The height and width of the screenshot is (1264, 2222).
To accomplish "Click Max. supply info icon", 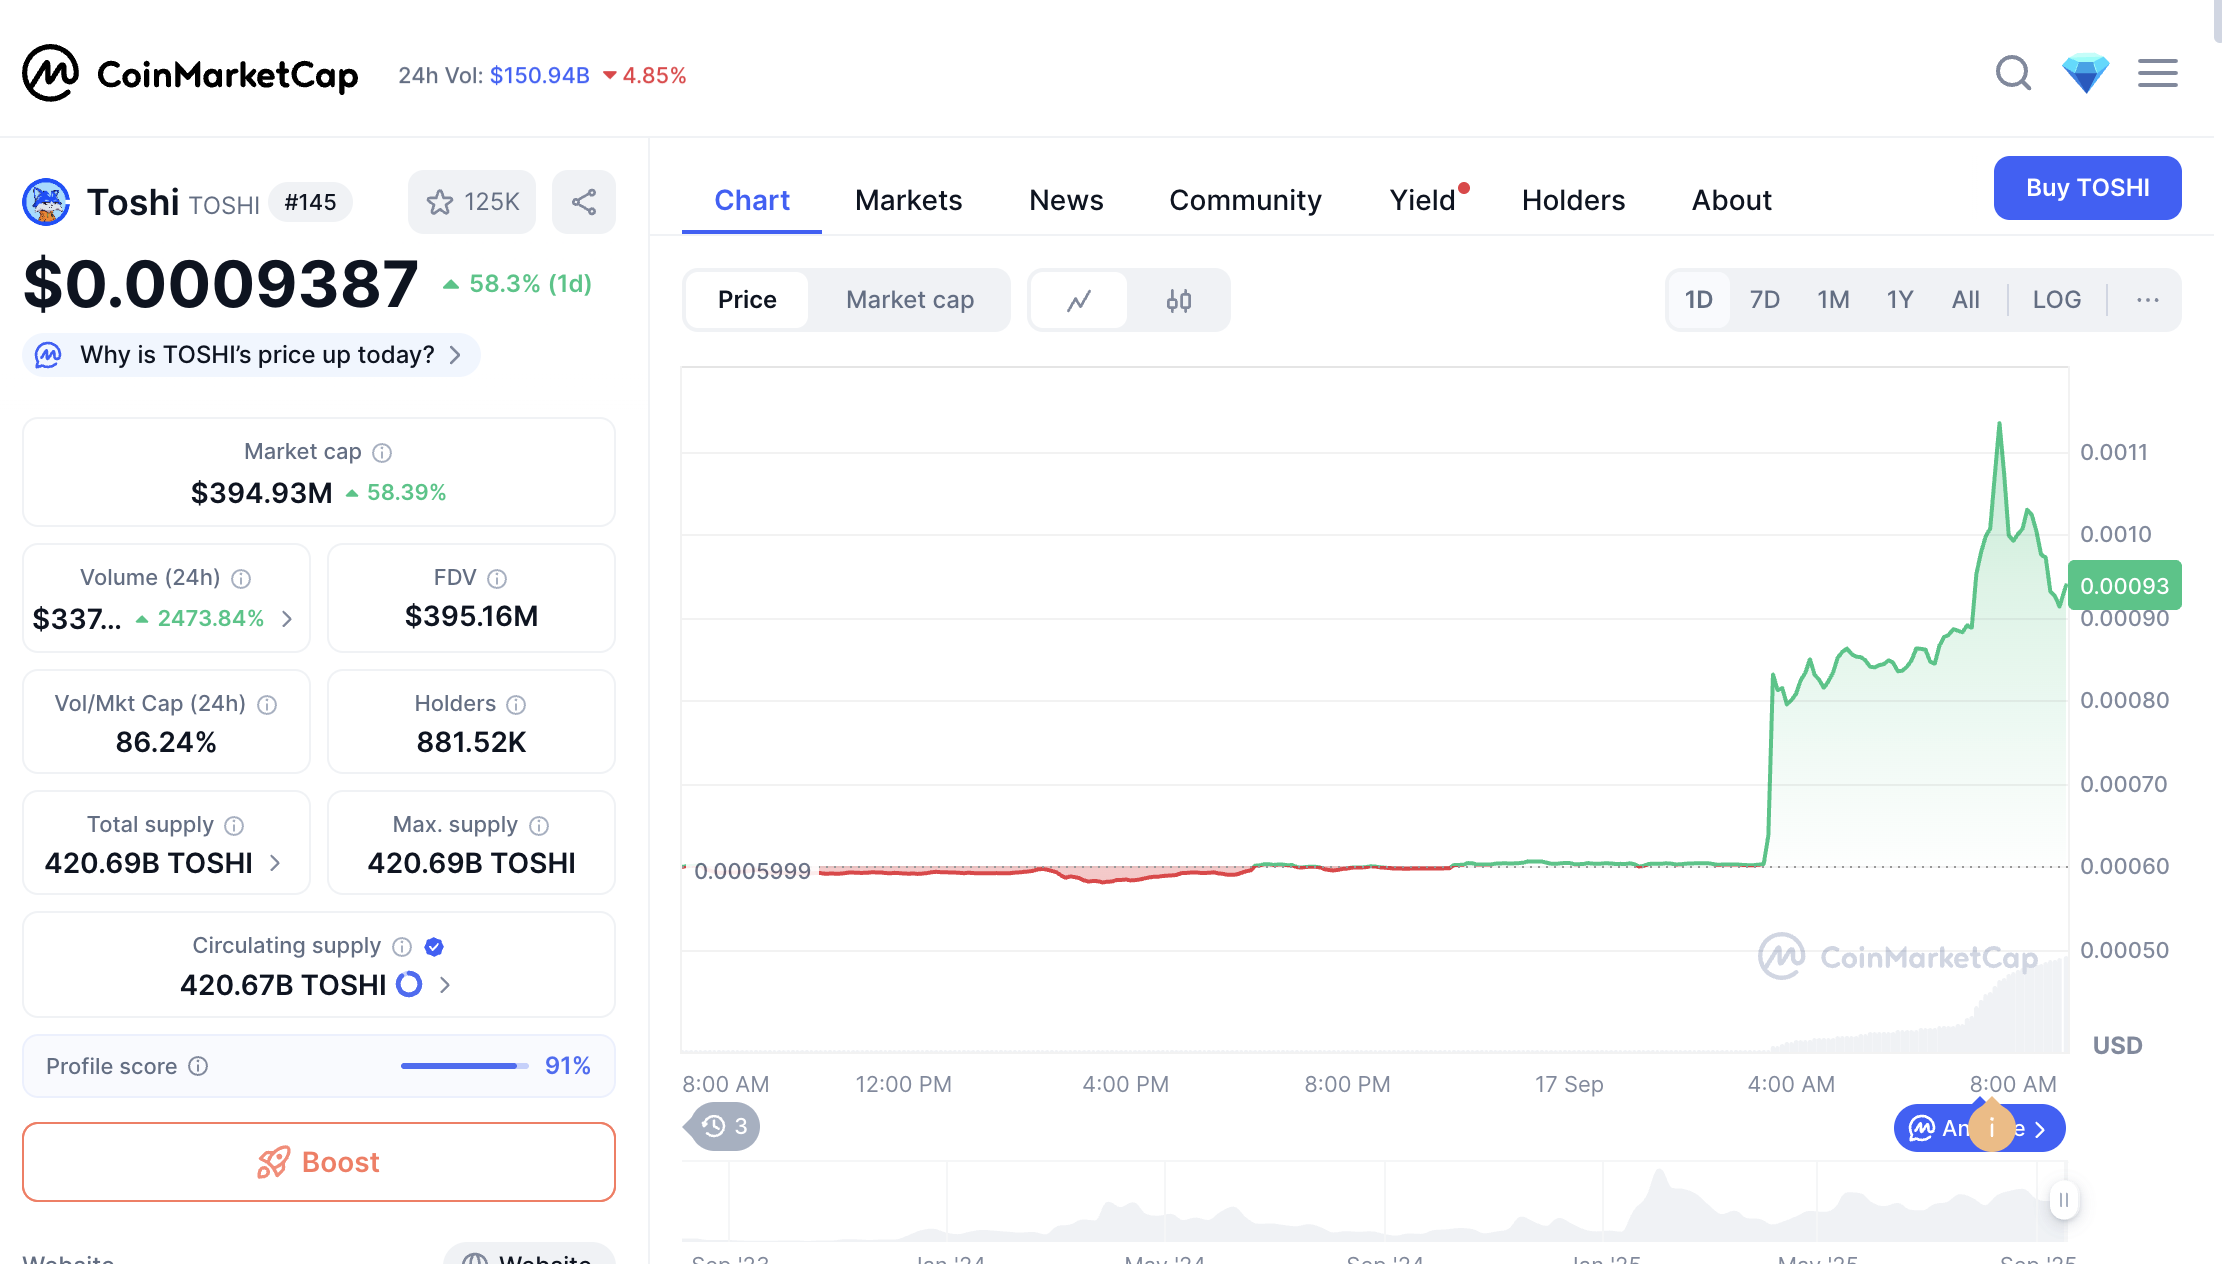I will pyautogui.click(x=539, y=825).
